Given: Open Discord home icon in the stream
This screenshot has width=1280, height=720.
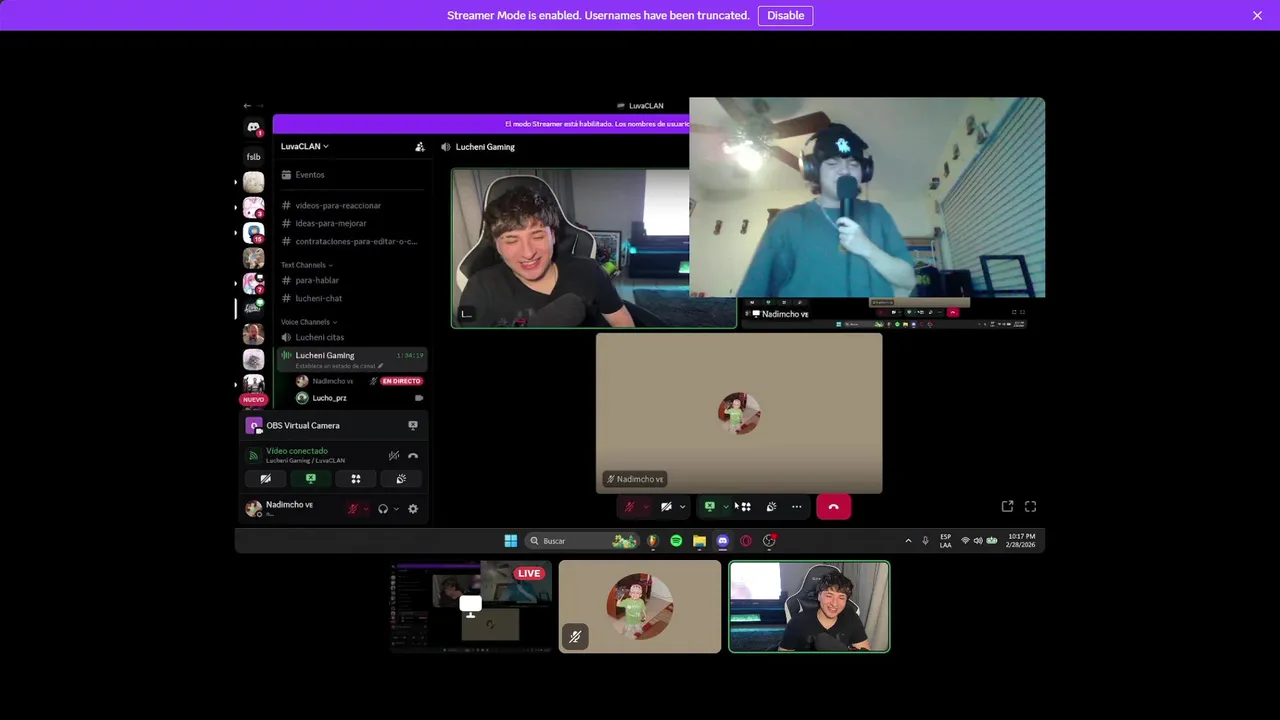Looking at the screenshot, I should pos(254,127).
